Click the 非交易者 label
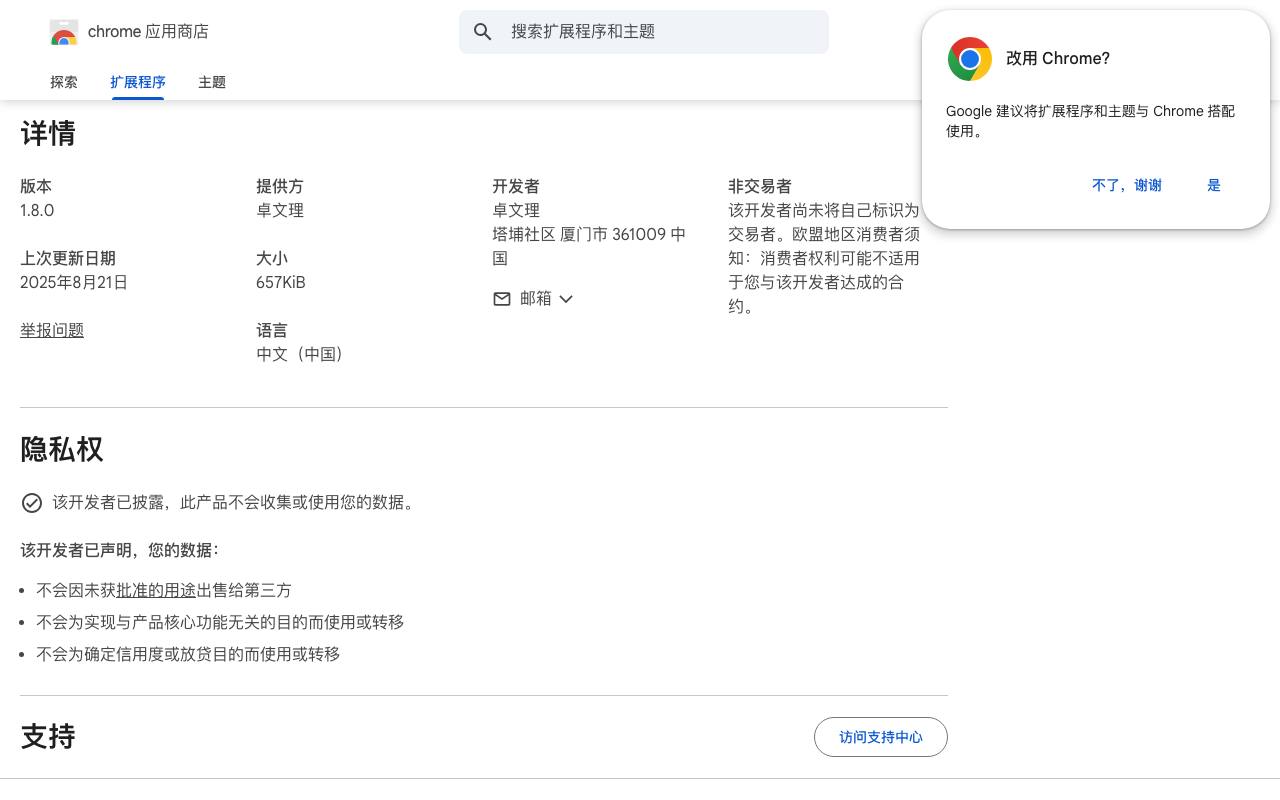The height and width of the screenshot is (800, 1280). coord(760,187)
